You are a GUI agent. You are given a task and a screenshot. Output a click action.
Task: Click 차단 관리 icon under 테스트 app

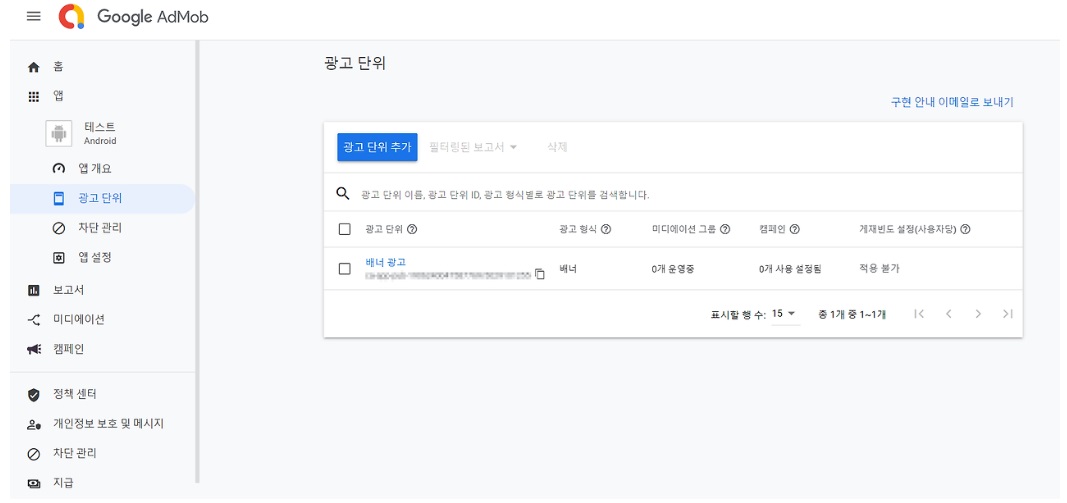tap(59, 228)
